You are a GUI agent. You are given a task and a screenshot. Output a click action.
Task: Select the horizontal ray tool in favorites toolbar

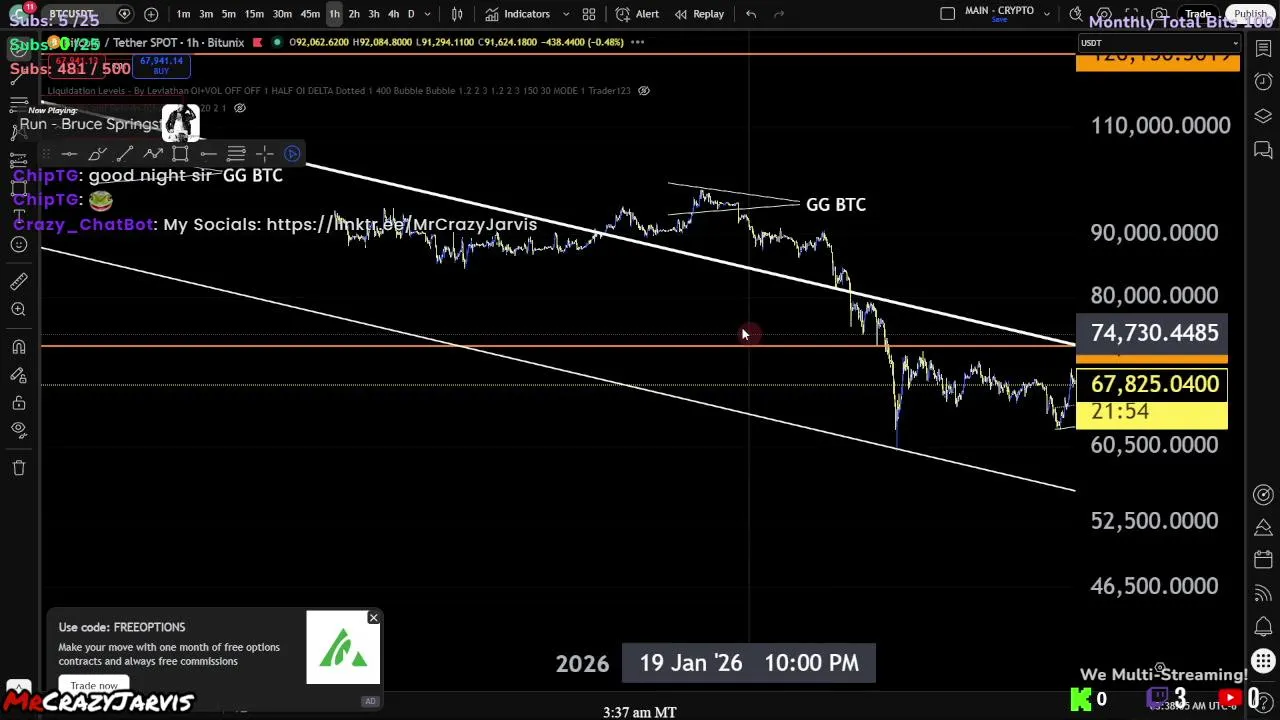[208, 154]
